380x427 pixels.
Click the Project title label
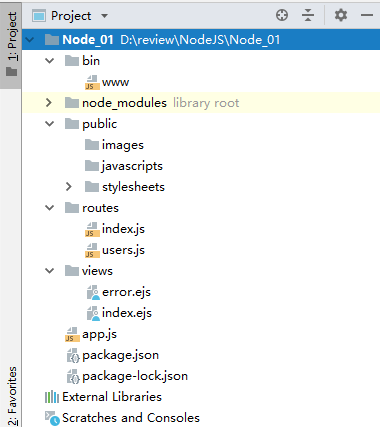point(71,16)
